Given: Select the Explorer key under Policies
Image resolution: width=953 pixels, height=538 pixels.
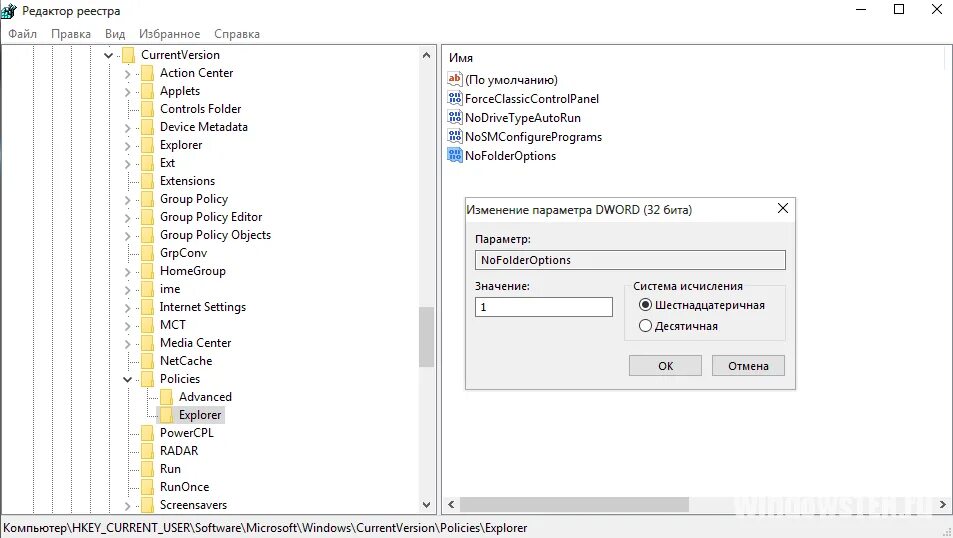Looking at the screenshot, I should (x=200, y=415).
